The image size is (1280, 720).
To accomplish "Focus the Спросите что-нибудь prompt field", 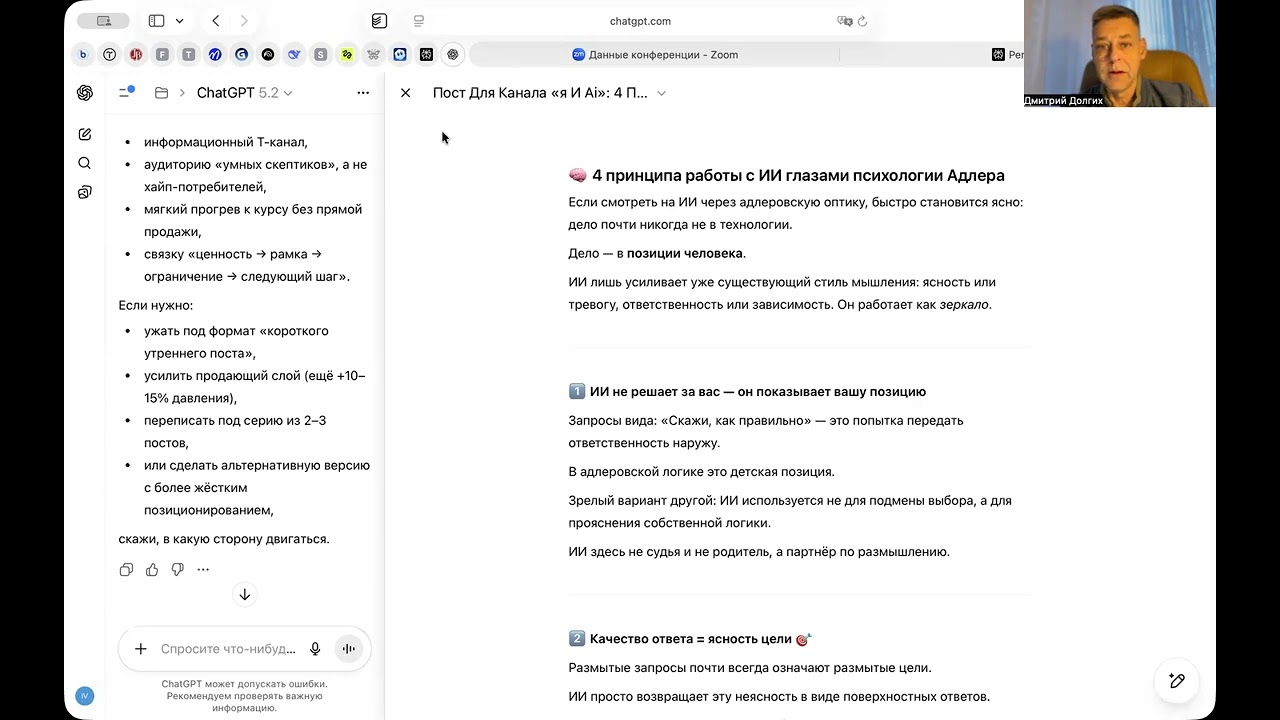I will click(x=228, y=649).
